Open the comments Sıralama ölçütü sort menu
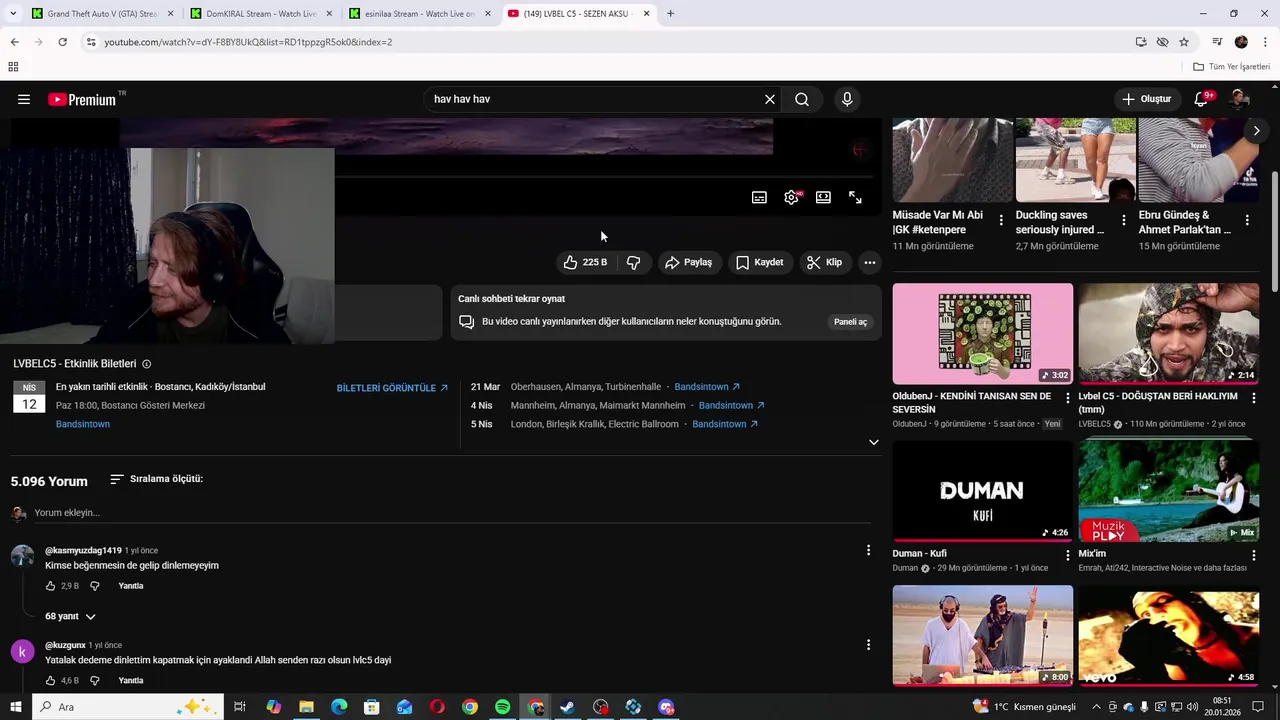Screen dimensions: 1280x720 [156, 479]
